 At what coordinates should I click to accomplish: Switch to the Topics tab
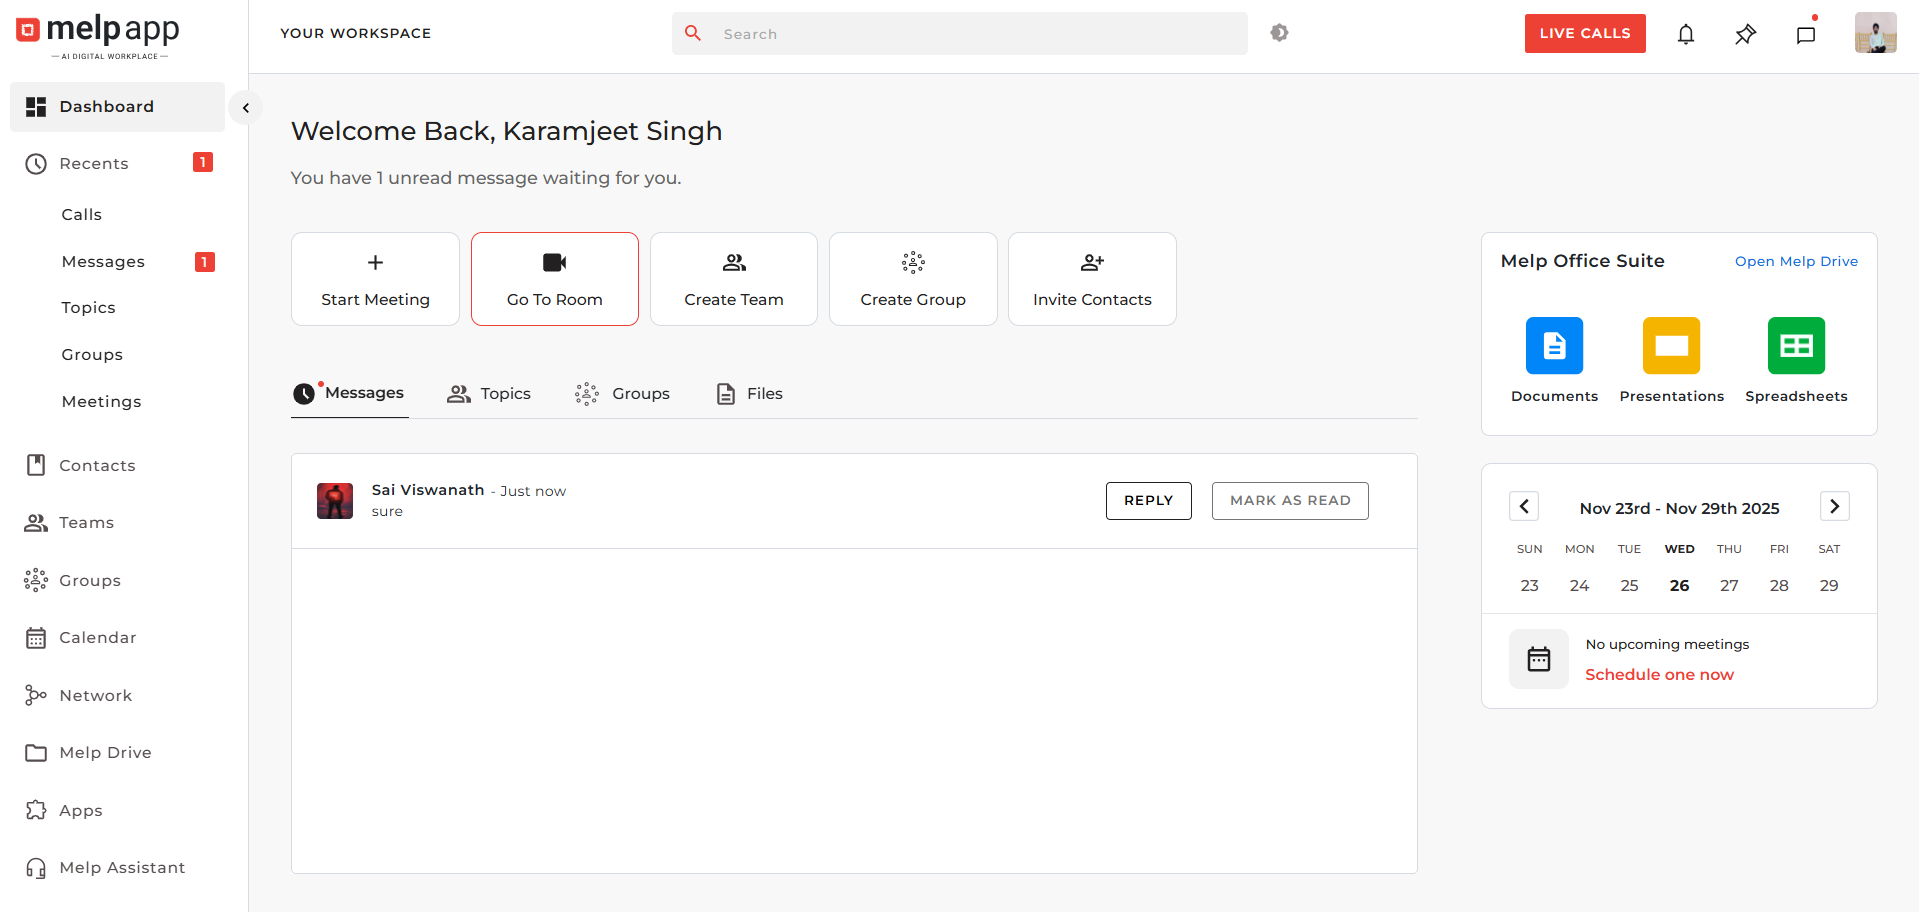pyautogui.click(x=489, y=394)
